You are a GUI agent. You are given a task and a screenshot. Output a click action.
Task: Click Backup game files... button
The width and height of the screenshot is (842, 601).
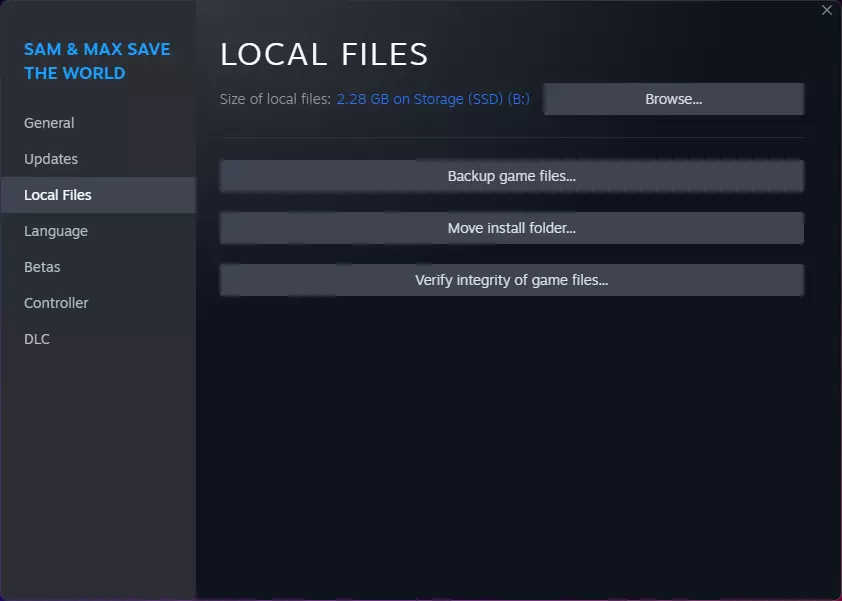click(512, 176)
